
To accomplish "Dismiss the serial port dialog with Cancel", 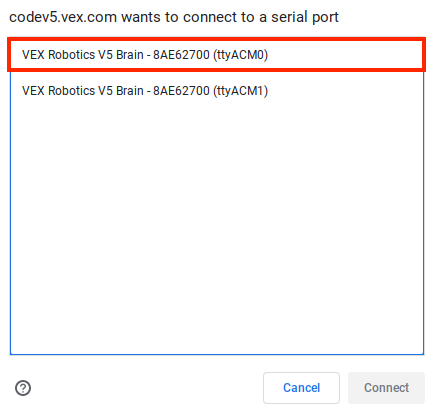I will (x=301, y=388).
